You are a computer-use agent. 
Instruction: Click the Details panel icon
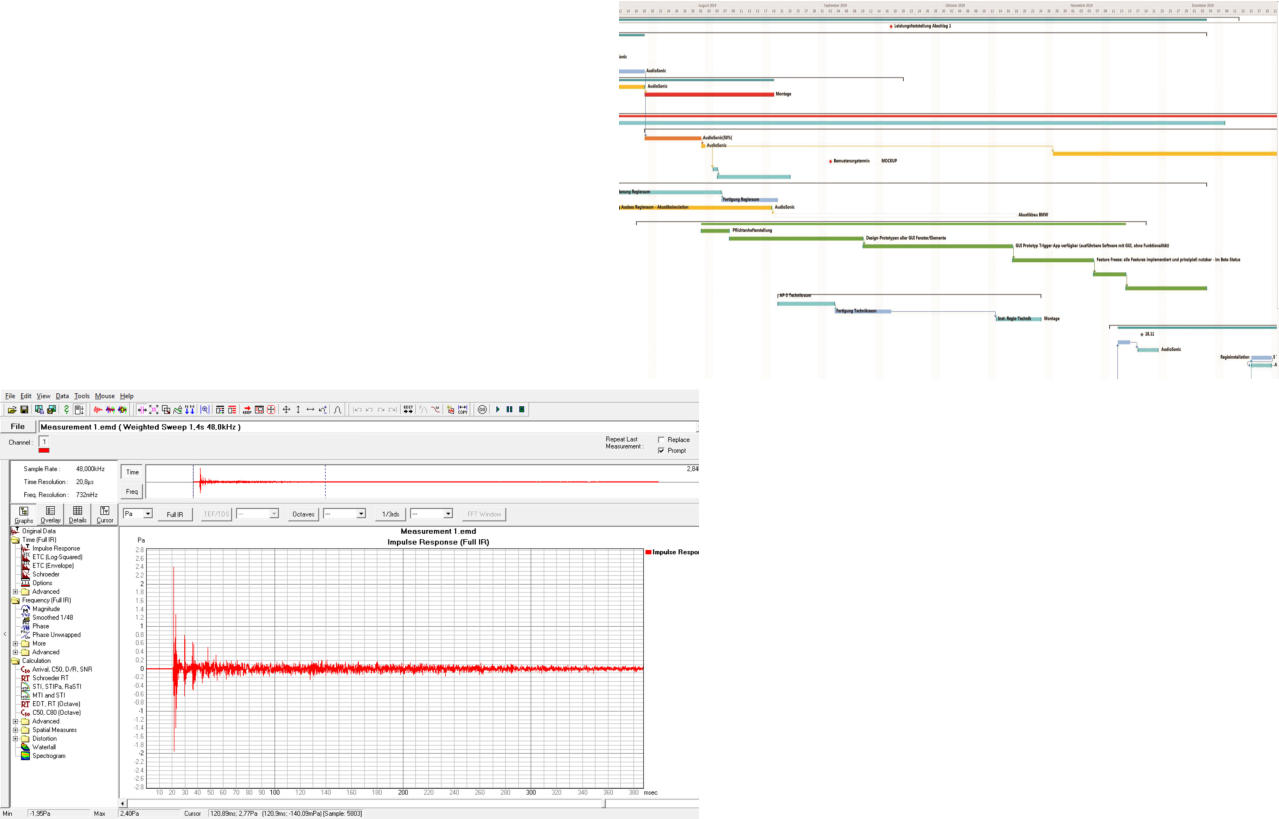pos(78,514)
